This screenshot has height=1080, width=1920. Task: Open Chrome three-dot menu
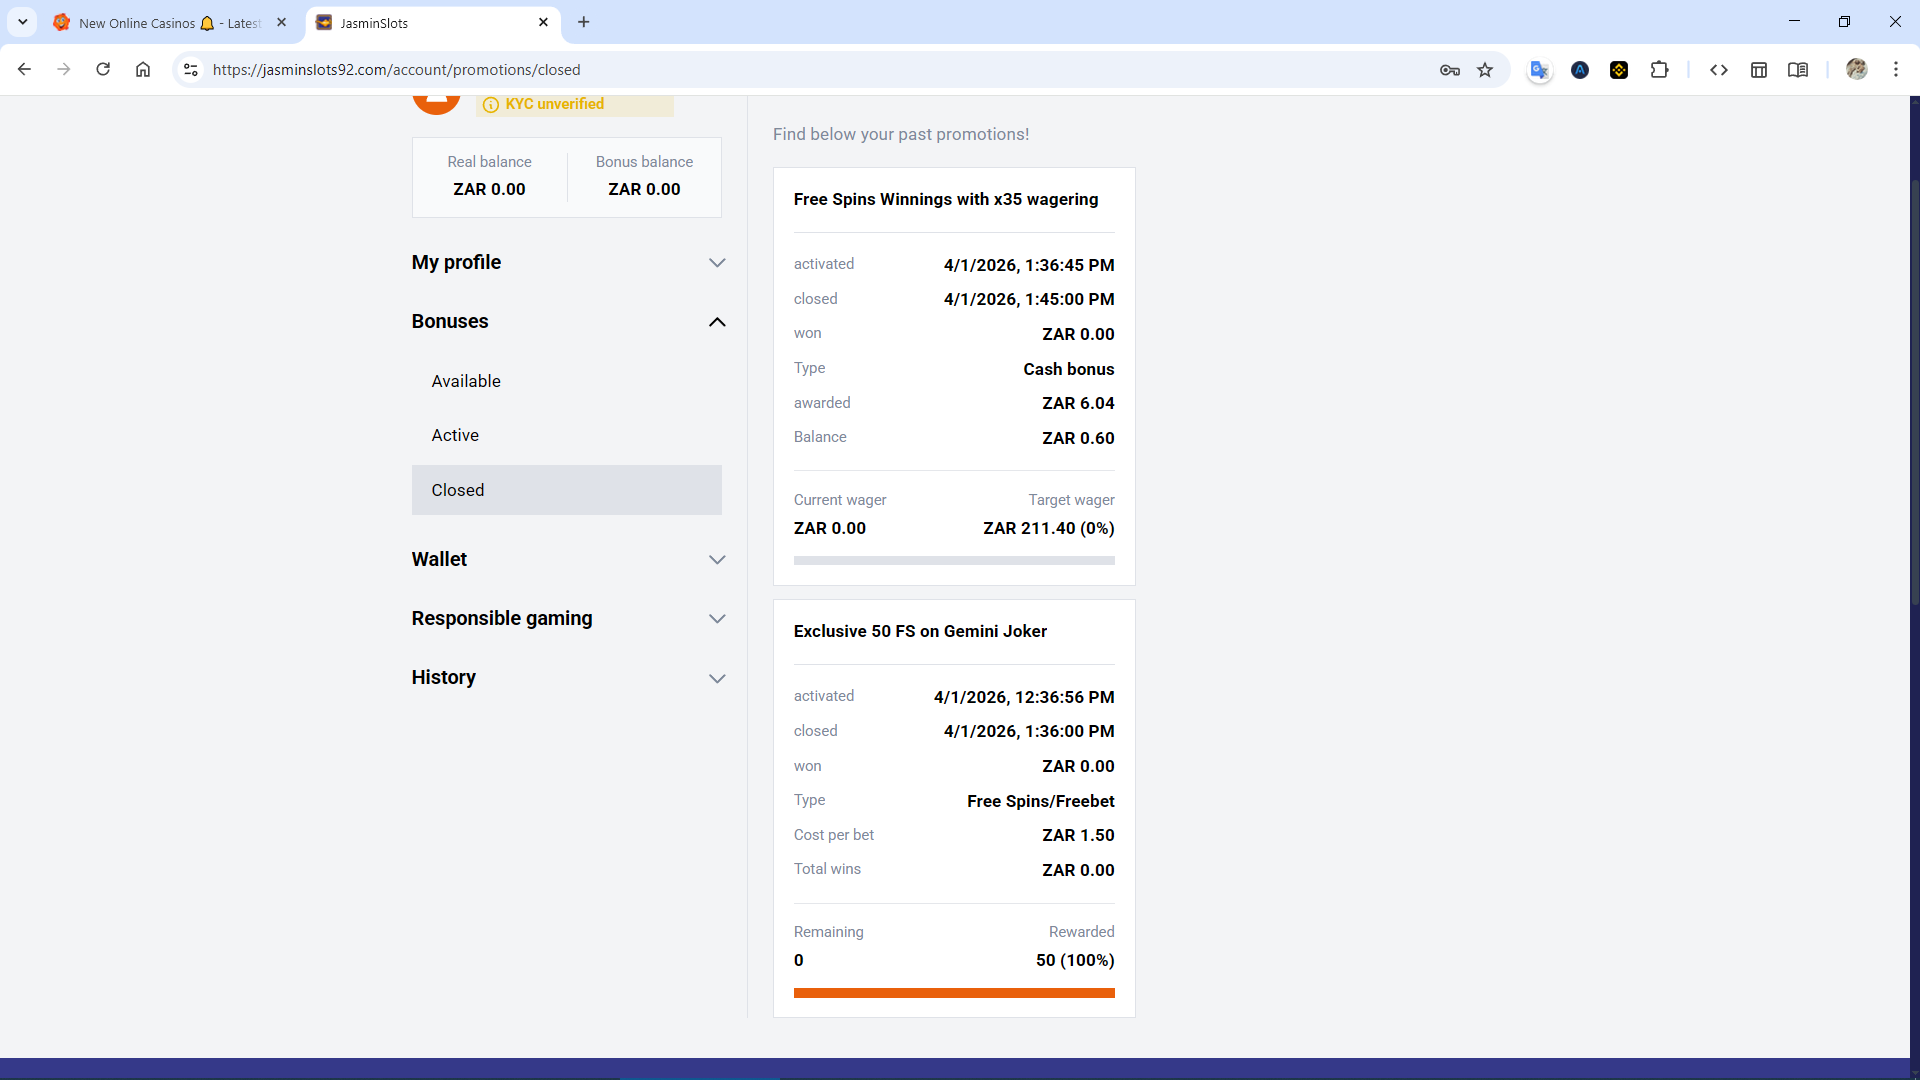pos(1895,69)
